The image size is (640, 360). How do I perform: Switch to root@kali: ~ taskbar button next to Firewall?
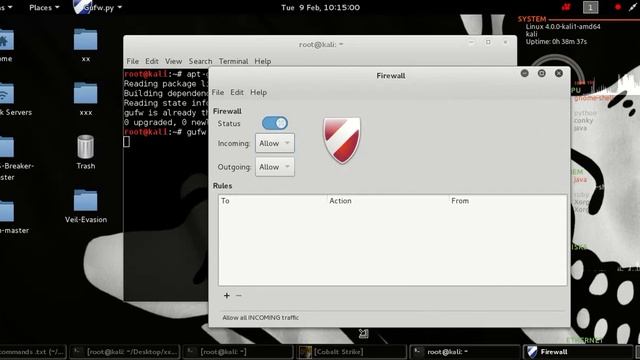(x=464, y=352)
